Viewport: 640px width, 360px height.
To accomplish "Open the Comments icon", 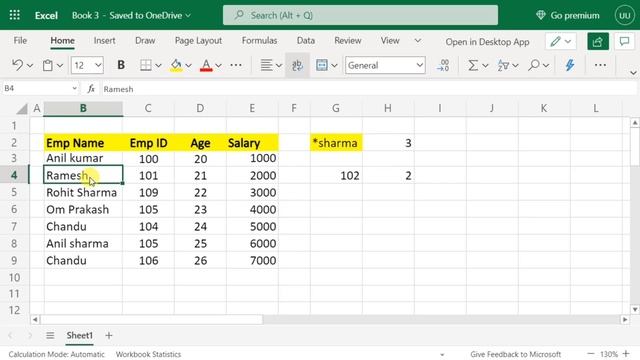I will (624, 41).
